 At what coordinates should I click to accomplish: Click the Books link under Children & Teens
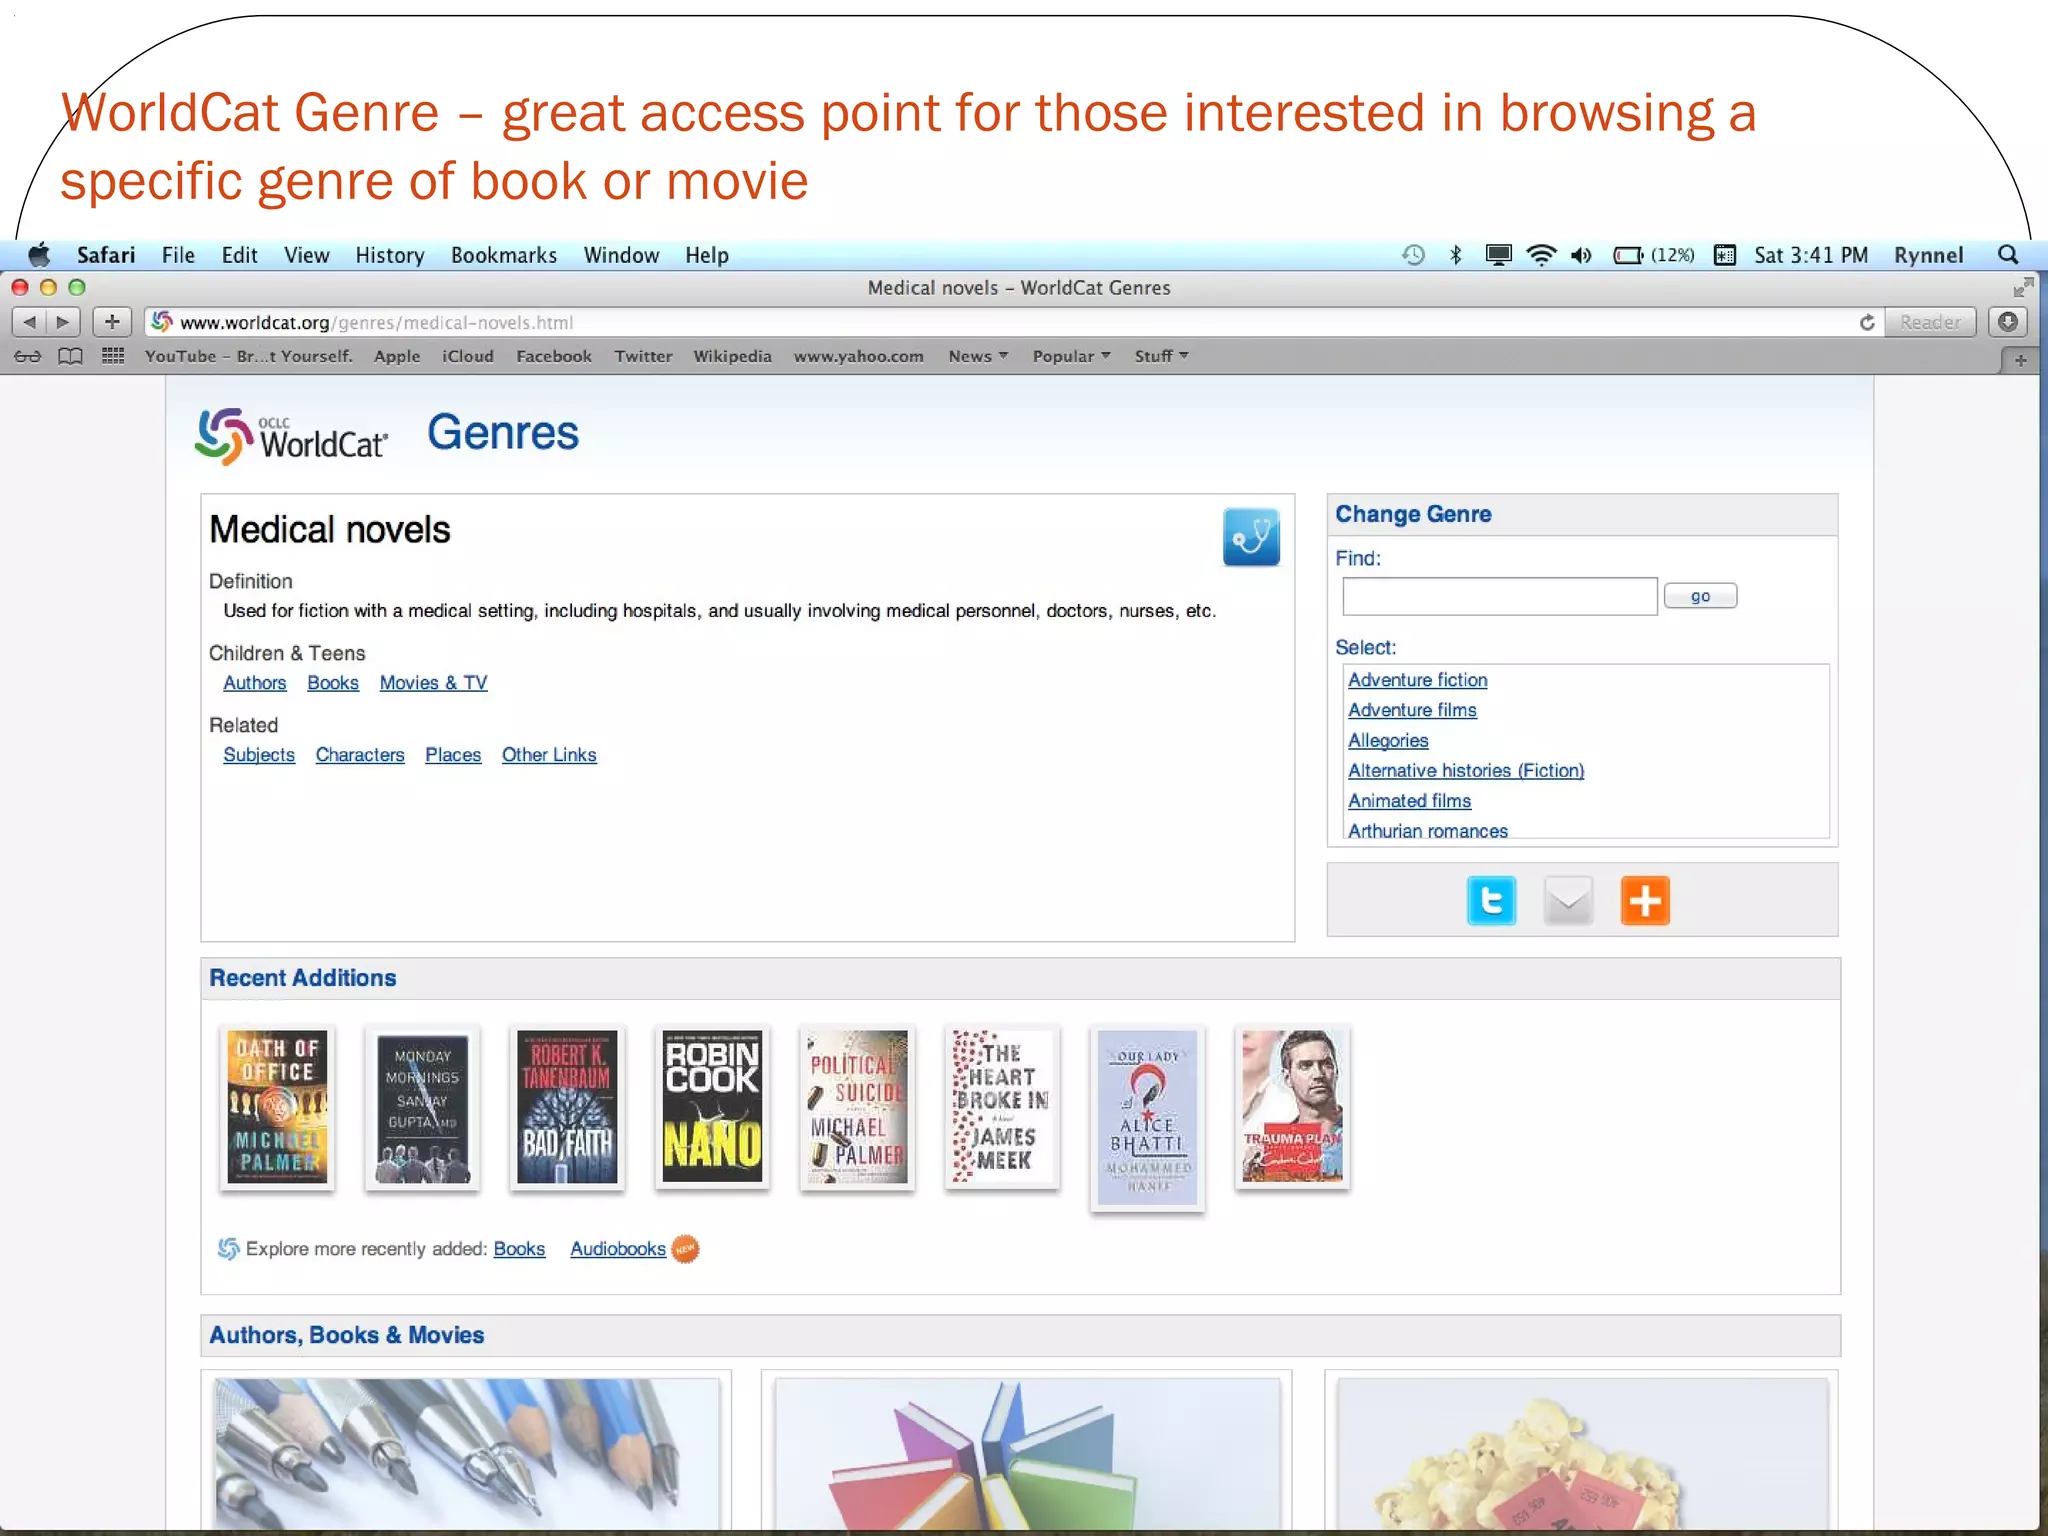(x=333, y=683)
